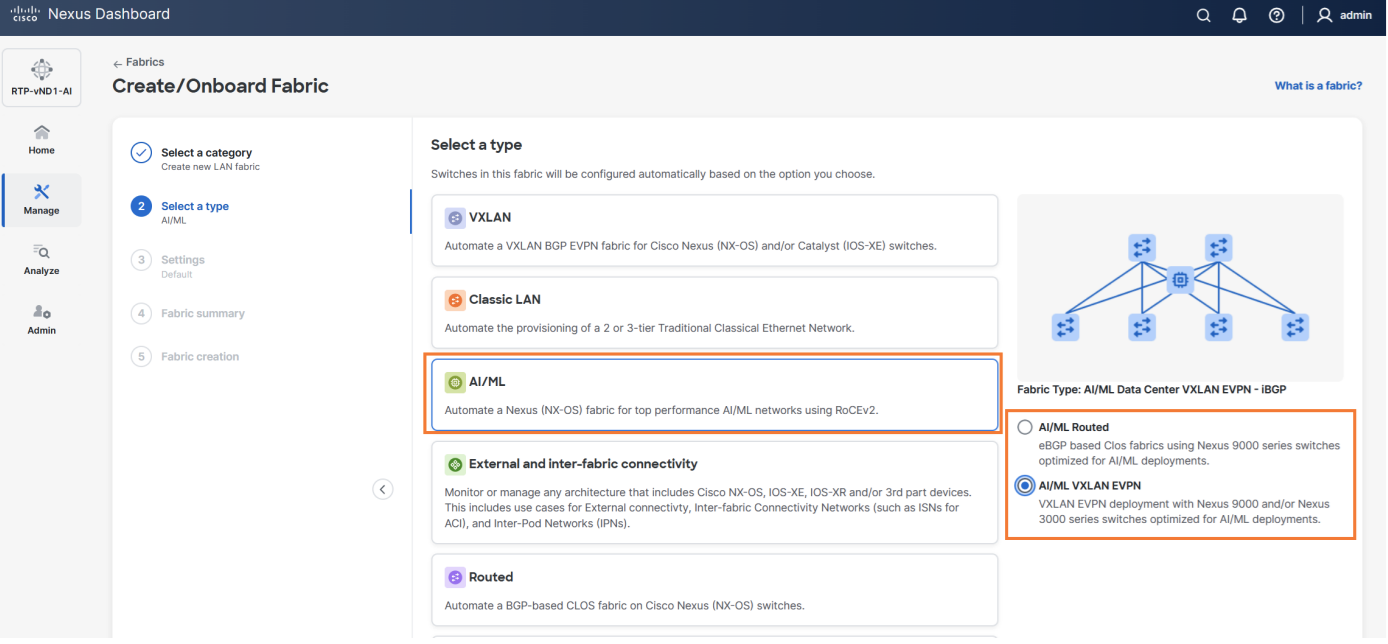Open notifications bell icon
Image resolution: width=1388 pixels, height=644 pixels.
(x=1240, y=15)
